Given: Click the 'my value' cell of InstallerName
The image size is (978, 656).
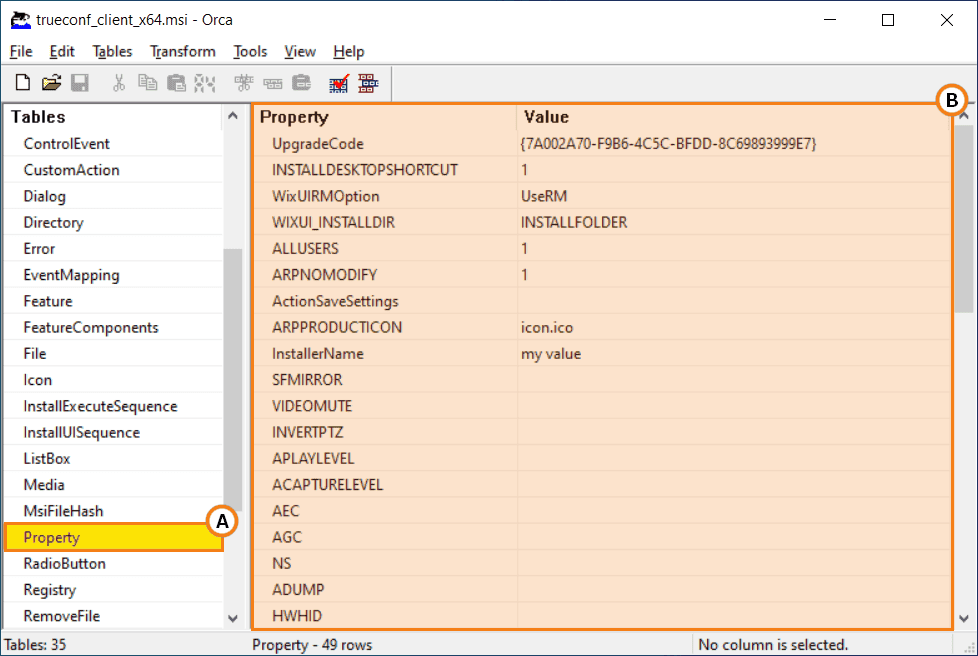Looking at the screenshot, I should coord(733,353).
